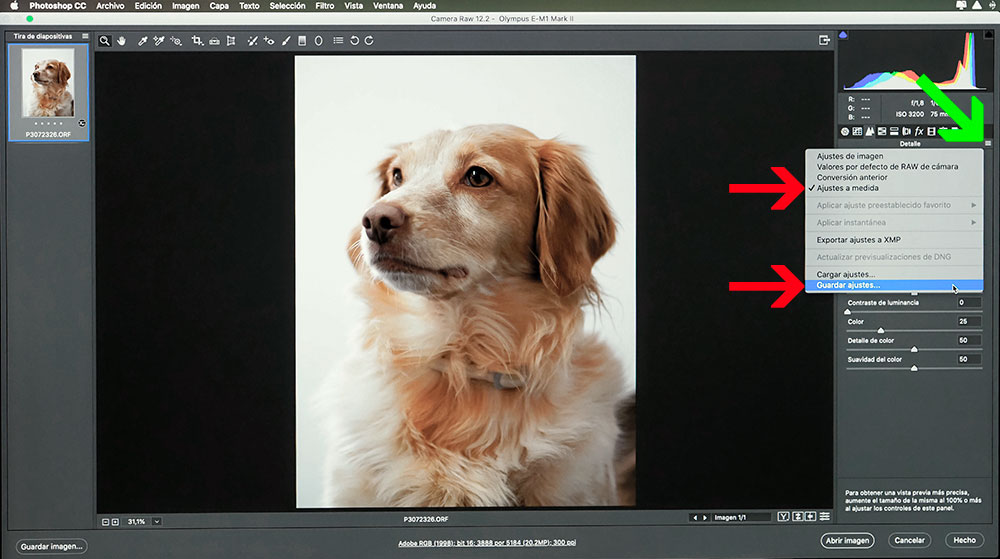The image size is (1000, 559).
Task: Select the P3072326.ORF filmstrip thumbnail
Action: pyautogui.click(x=48, y=92)
